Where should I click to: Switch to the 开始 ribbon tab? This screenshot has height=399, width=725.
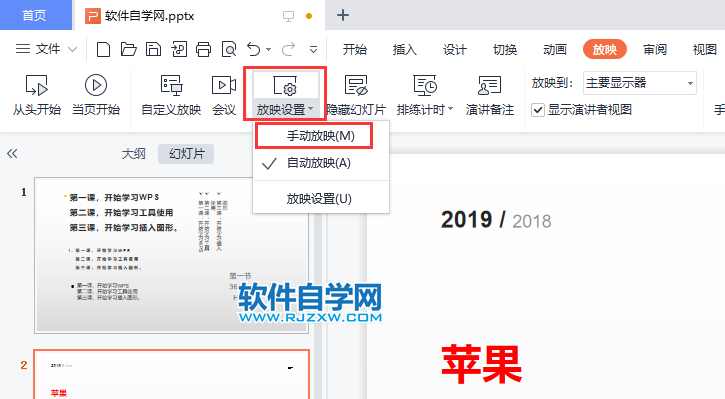click(355, 49)
